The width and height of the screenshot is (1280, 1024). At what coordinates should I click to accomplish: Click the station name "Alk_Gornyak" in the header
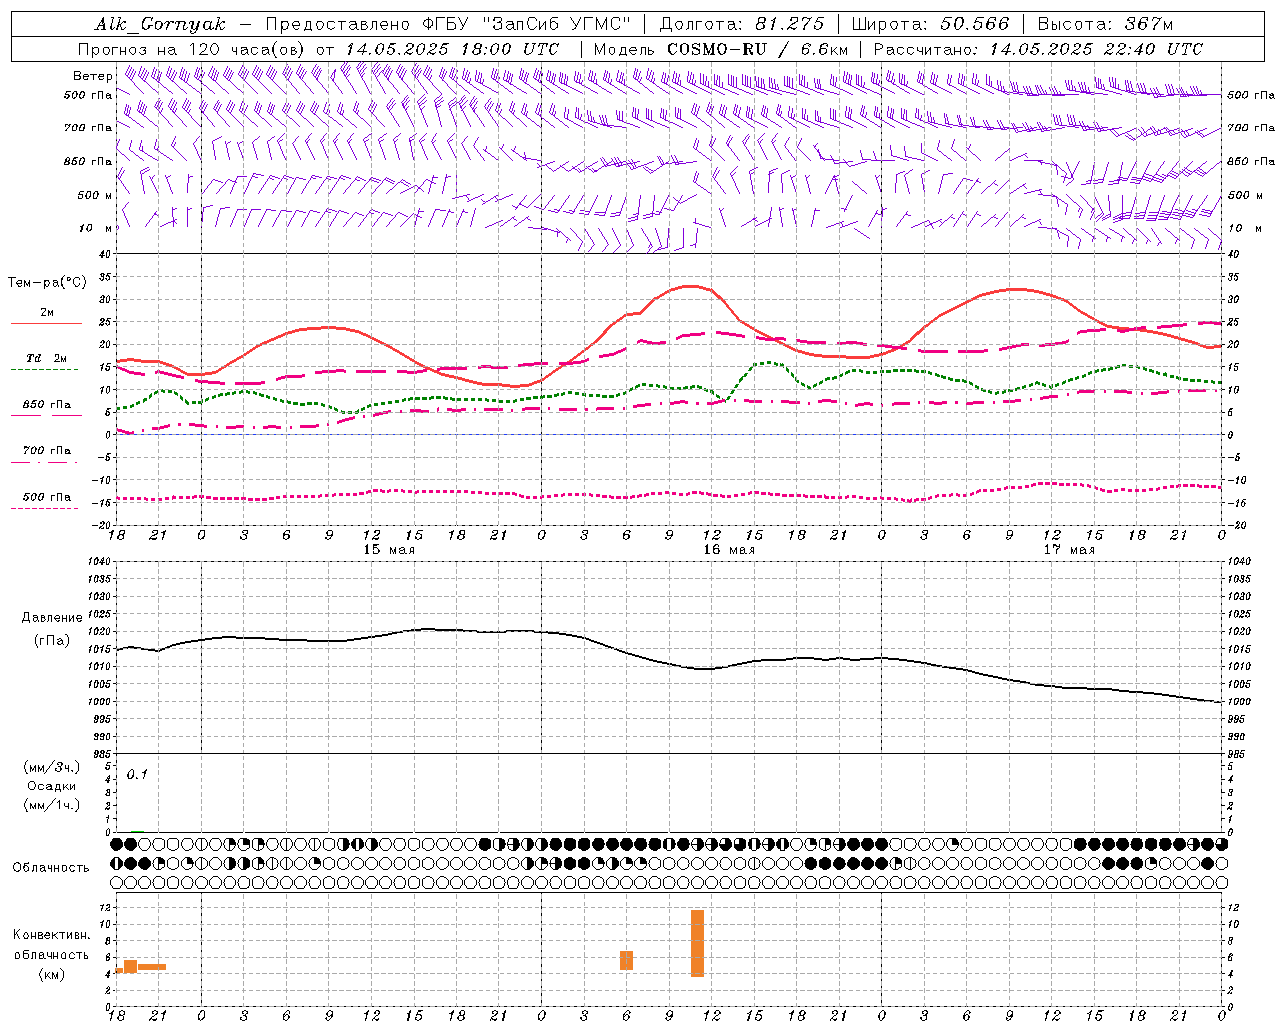(160, 24)
